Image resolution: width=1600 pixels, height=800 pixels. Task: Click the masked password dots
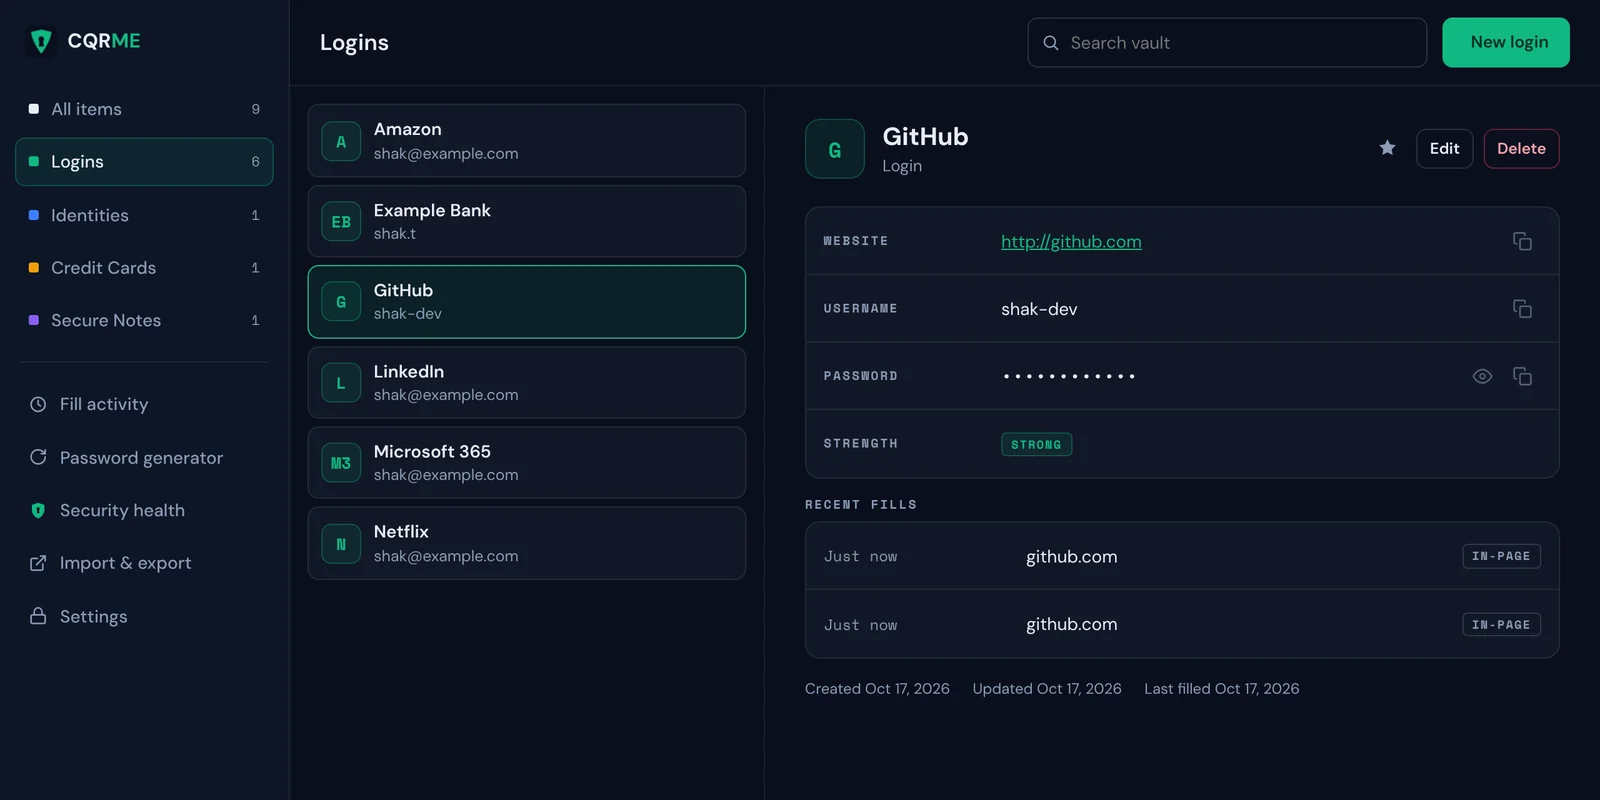(1069, 376)
